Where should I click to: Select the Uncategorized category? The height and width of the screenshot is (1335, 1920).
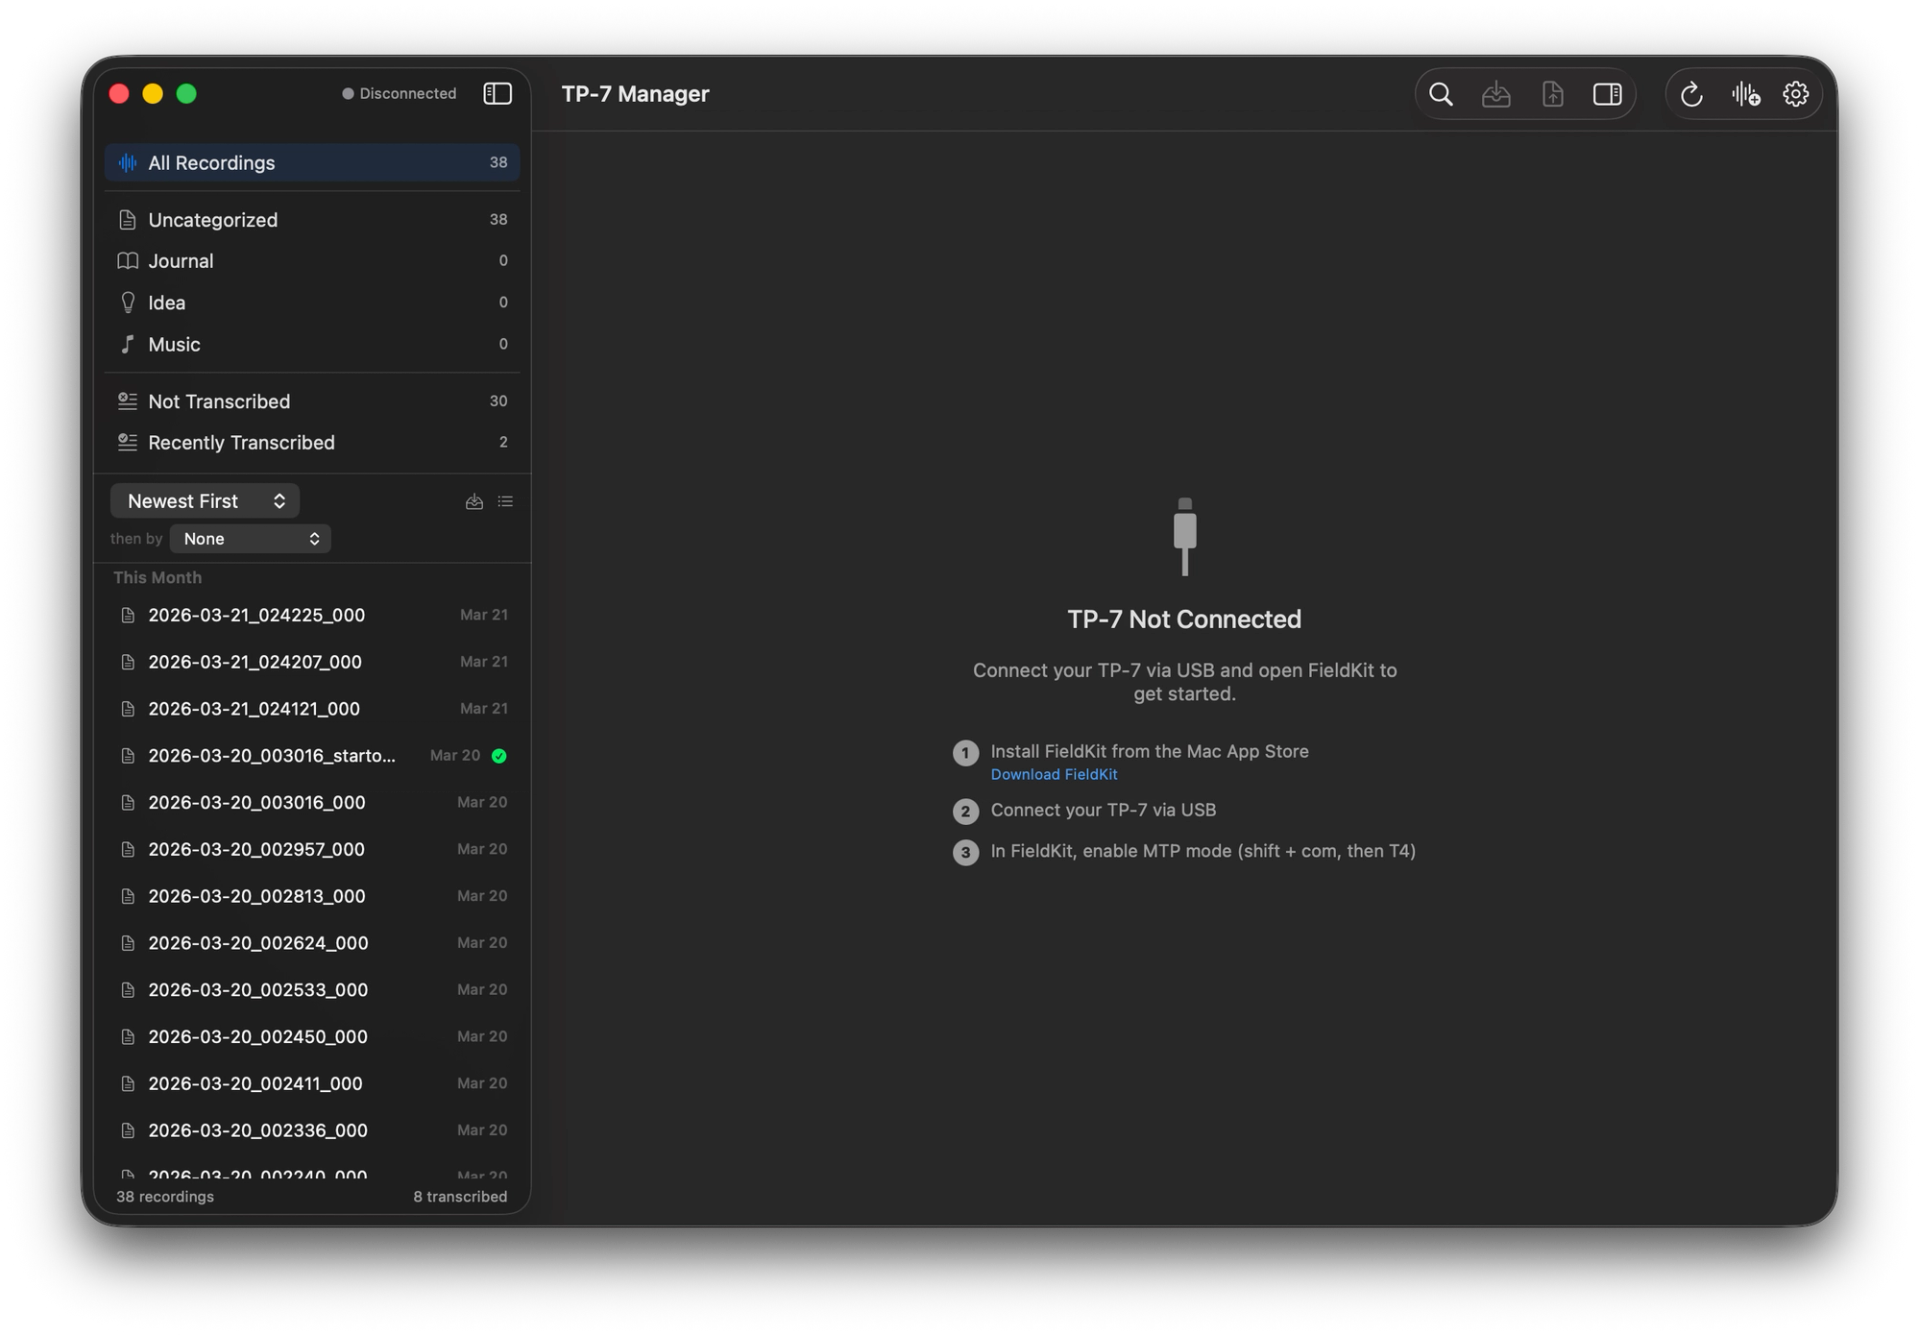click(x=312, y=219)
